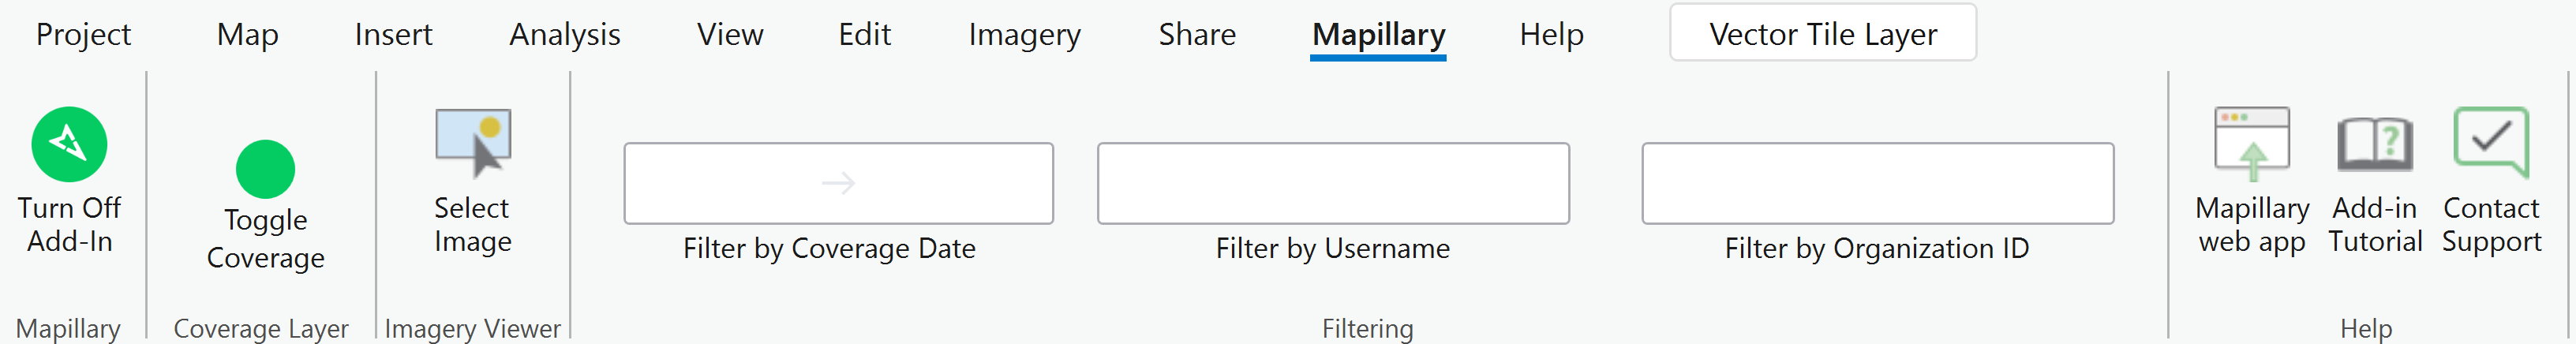This screenshot has width=2576, height=344.
Task: Open the Mapillary web app
Action: (2251, 143)
